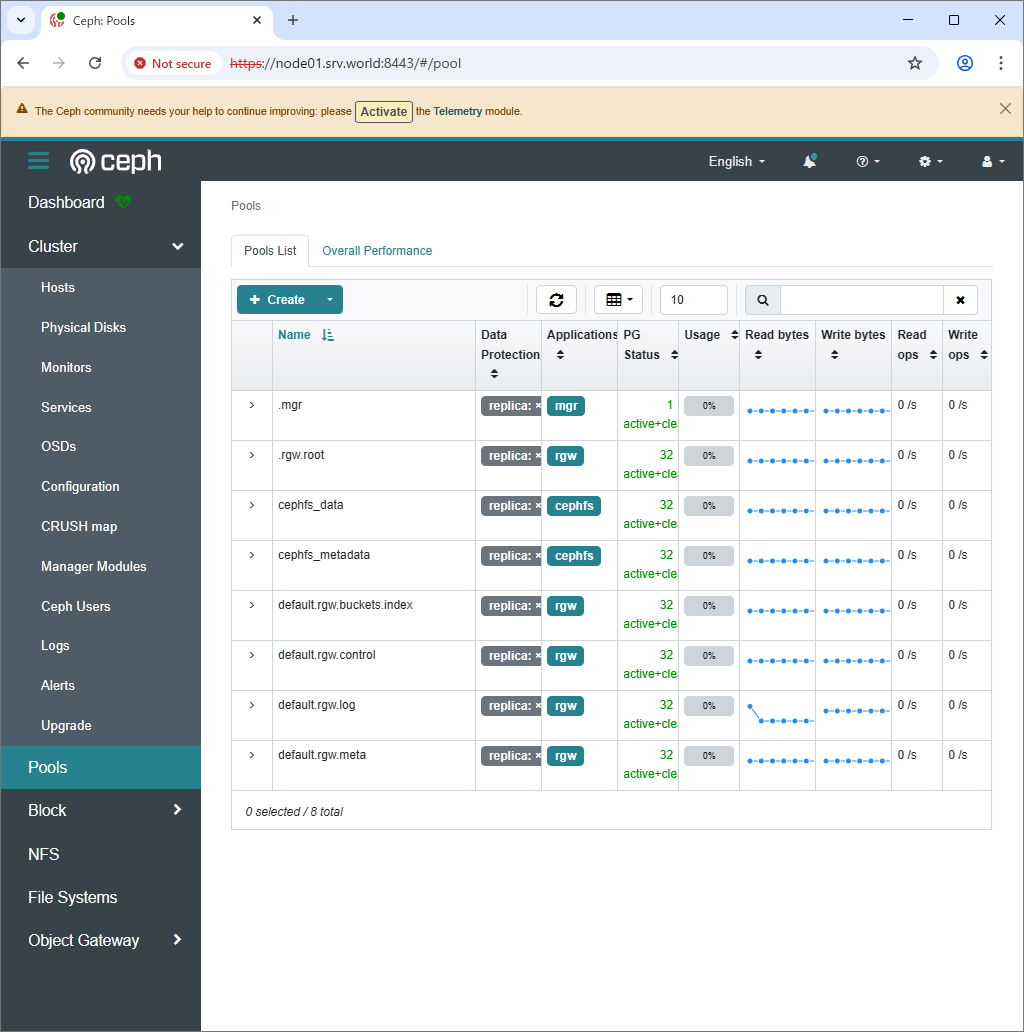Clear the search field with the X button
The width and height of the screenshot is (1024, 1032).
click(x=960, y=299)
